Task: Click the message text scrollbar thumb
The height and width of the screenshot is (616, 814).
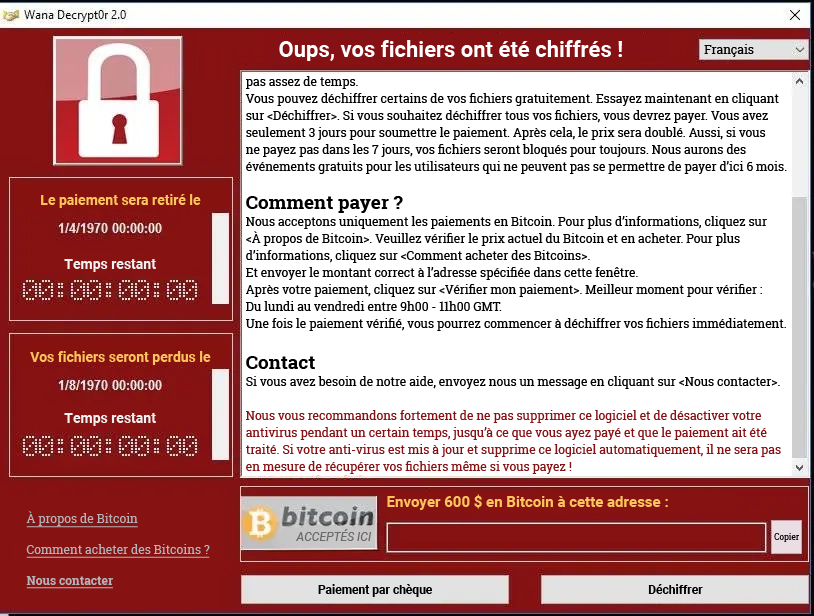Action: click(799, 327)
